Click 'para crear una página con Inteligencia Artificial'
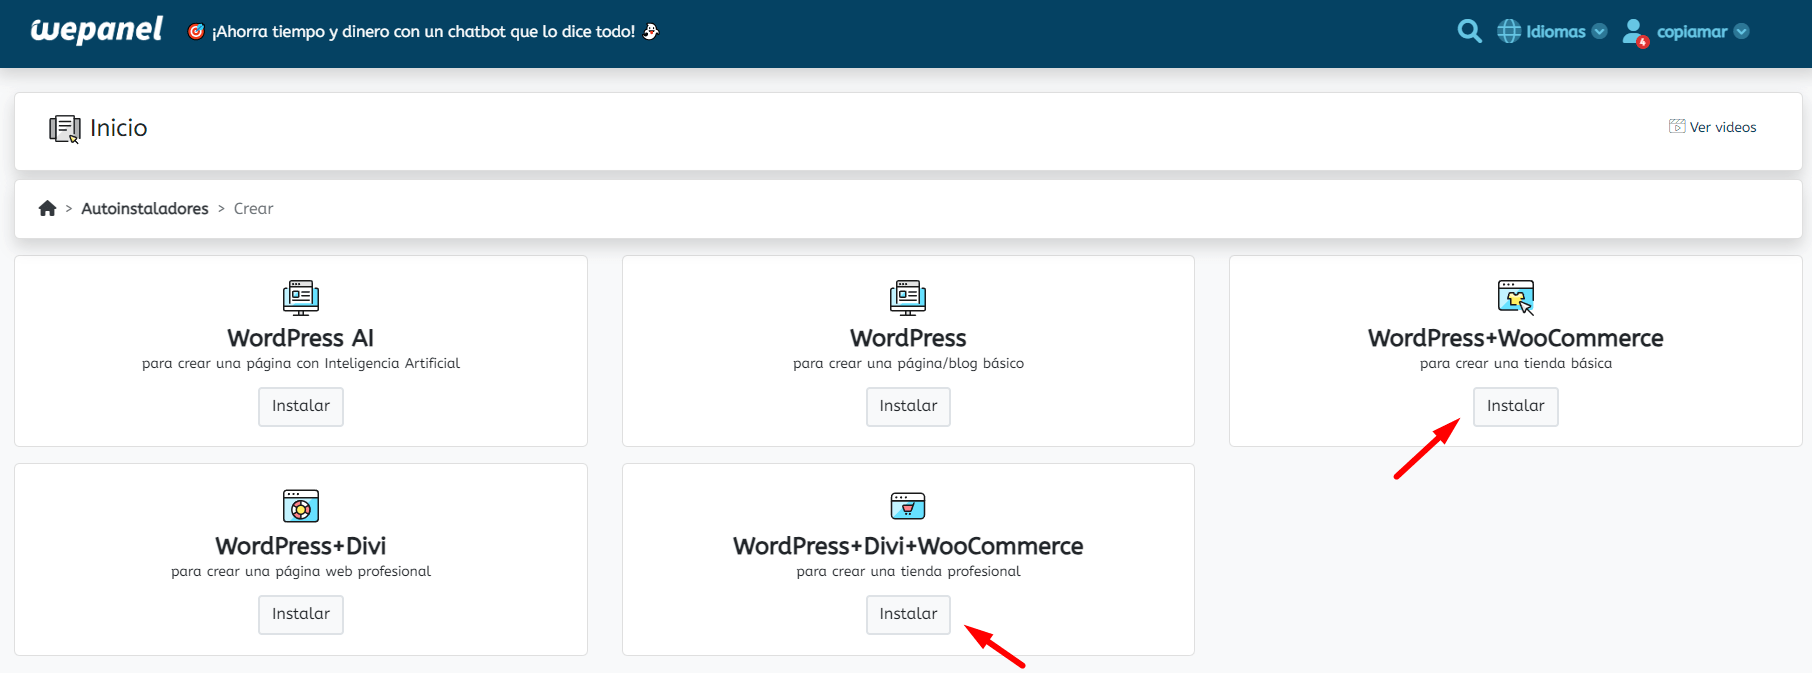The image size is (1812, 673). [301, 364]
